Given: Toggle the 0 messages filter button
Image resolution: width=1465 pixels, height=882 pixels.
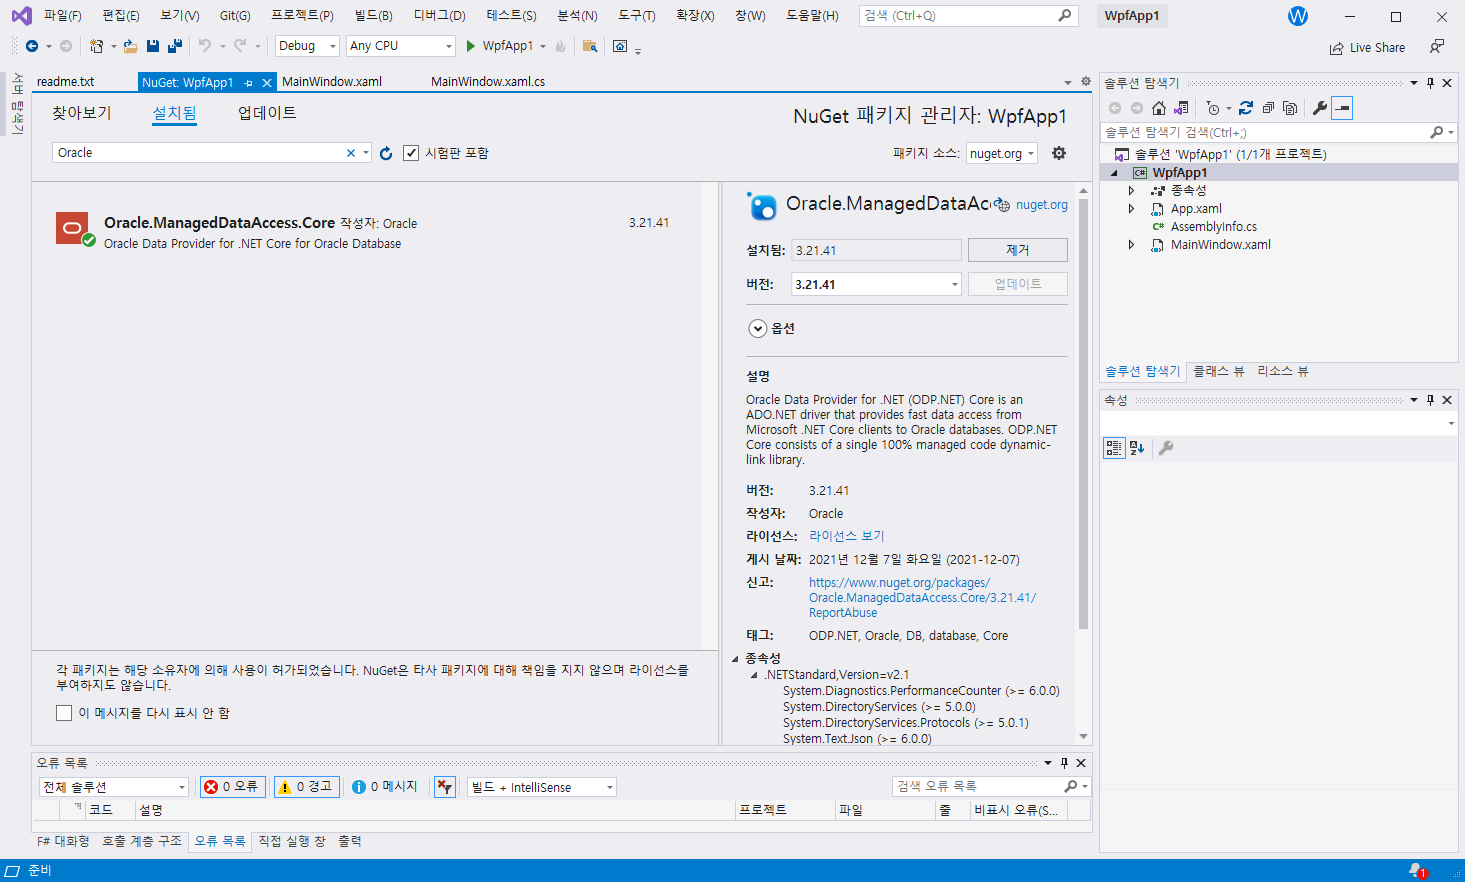Looking at the screenshot, I should pos(386,787).
